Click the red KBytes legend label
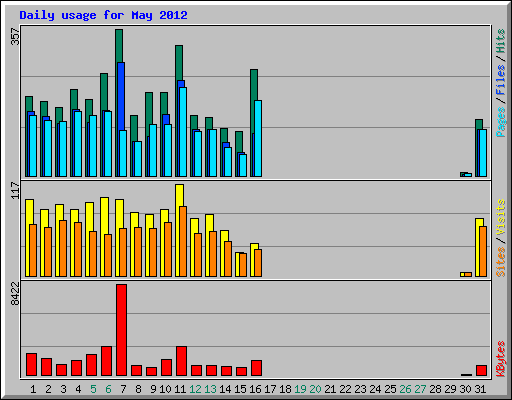Image resolution: width=512 pixels, height=400 pixels. [x=501, y=359]
